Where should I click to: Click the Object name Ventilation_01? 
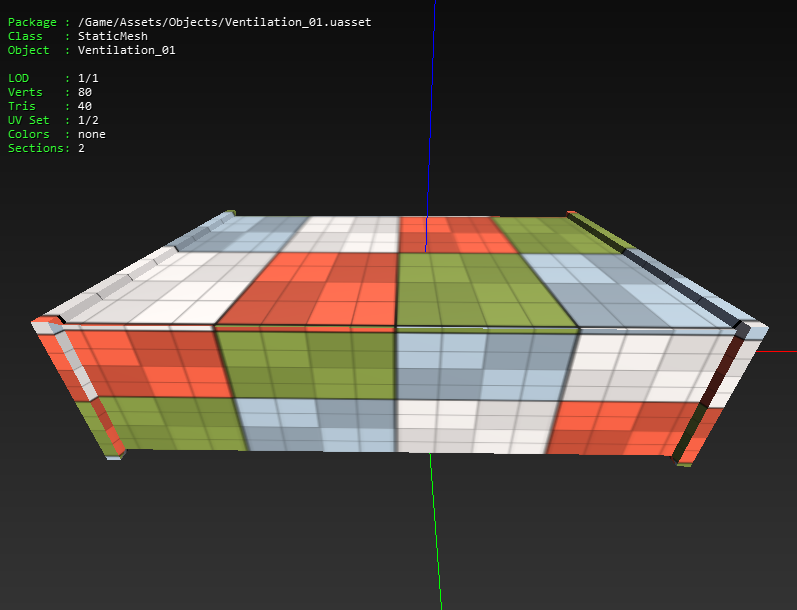tap(127, 50)
